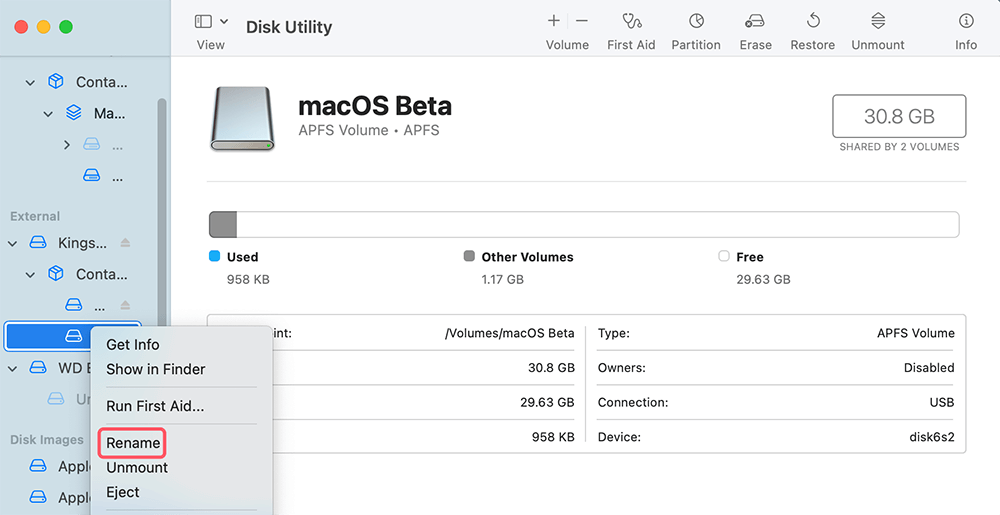Select the unnamed volume below Ma...
The height and width of the screenshot is (515, 1000).
[x=92, y=175]
